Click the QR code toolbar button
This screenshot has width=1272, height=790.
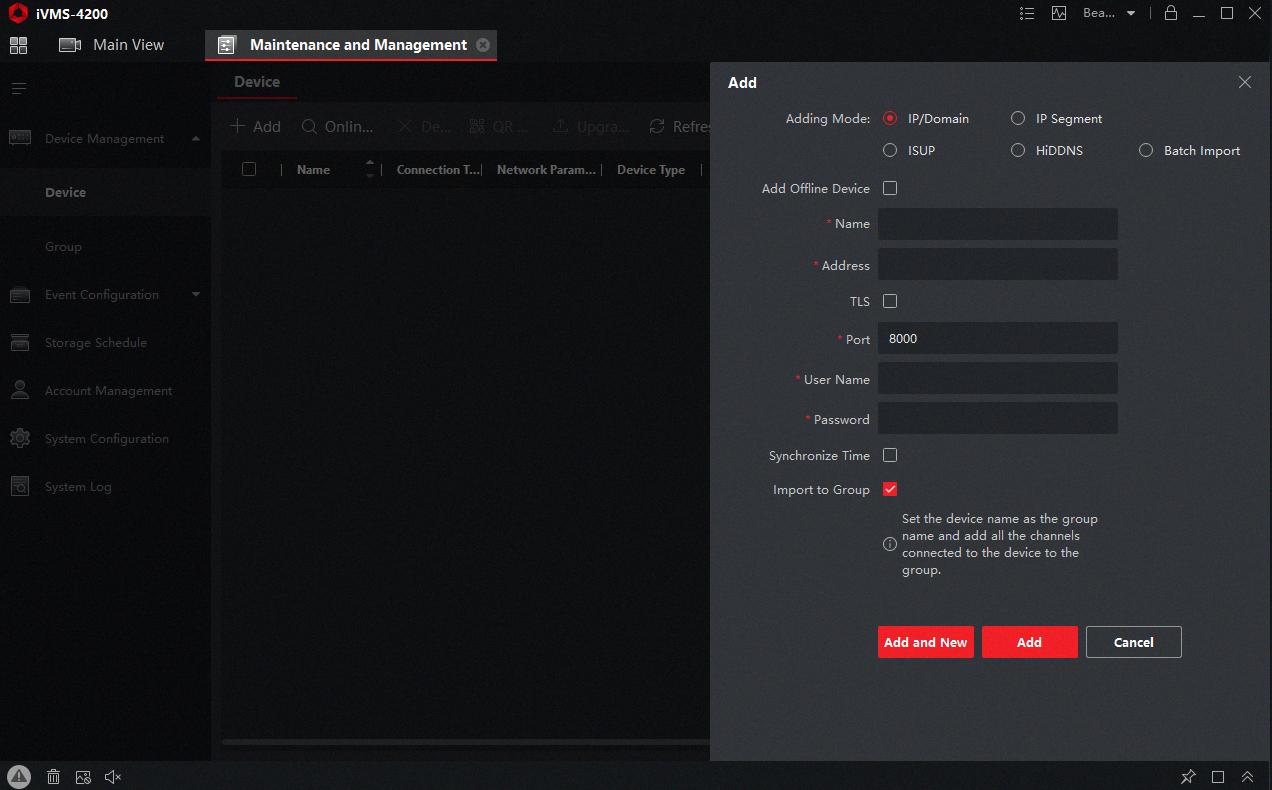pyautogui.click(x=498, y=127)
